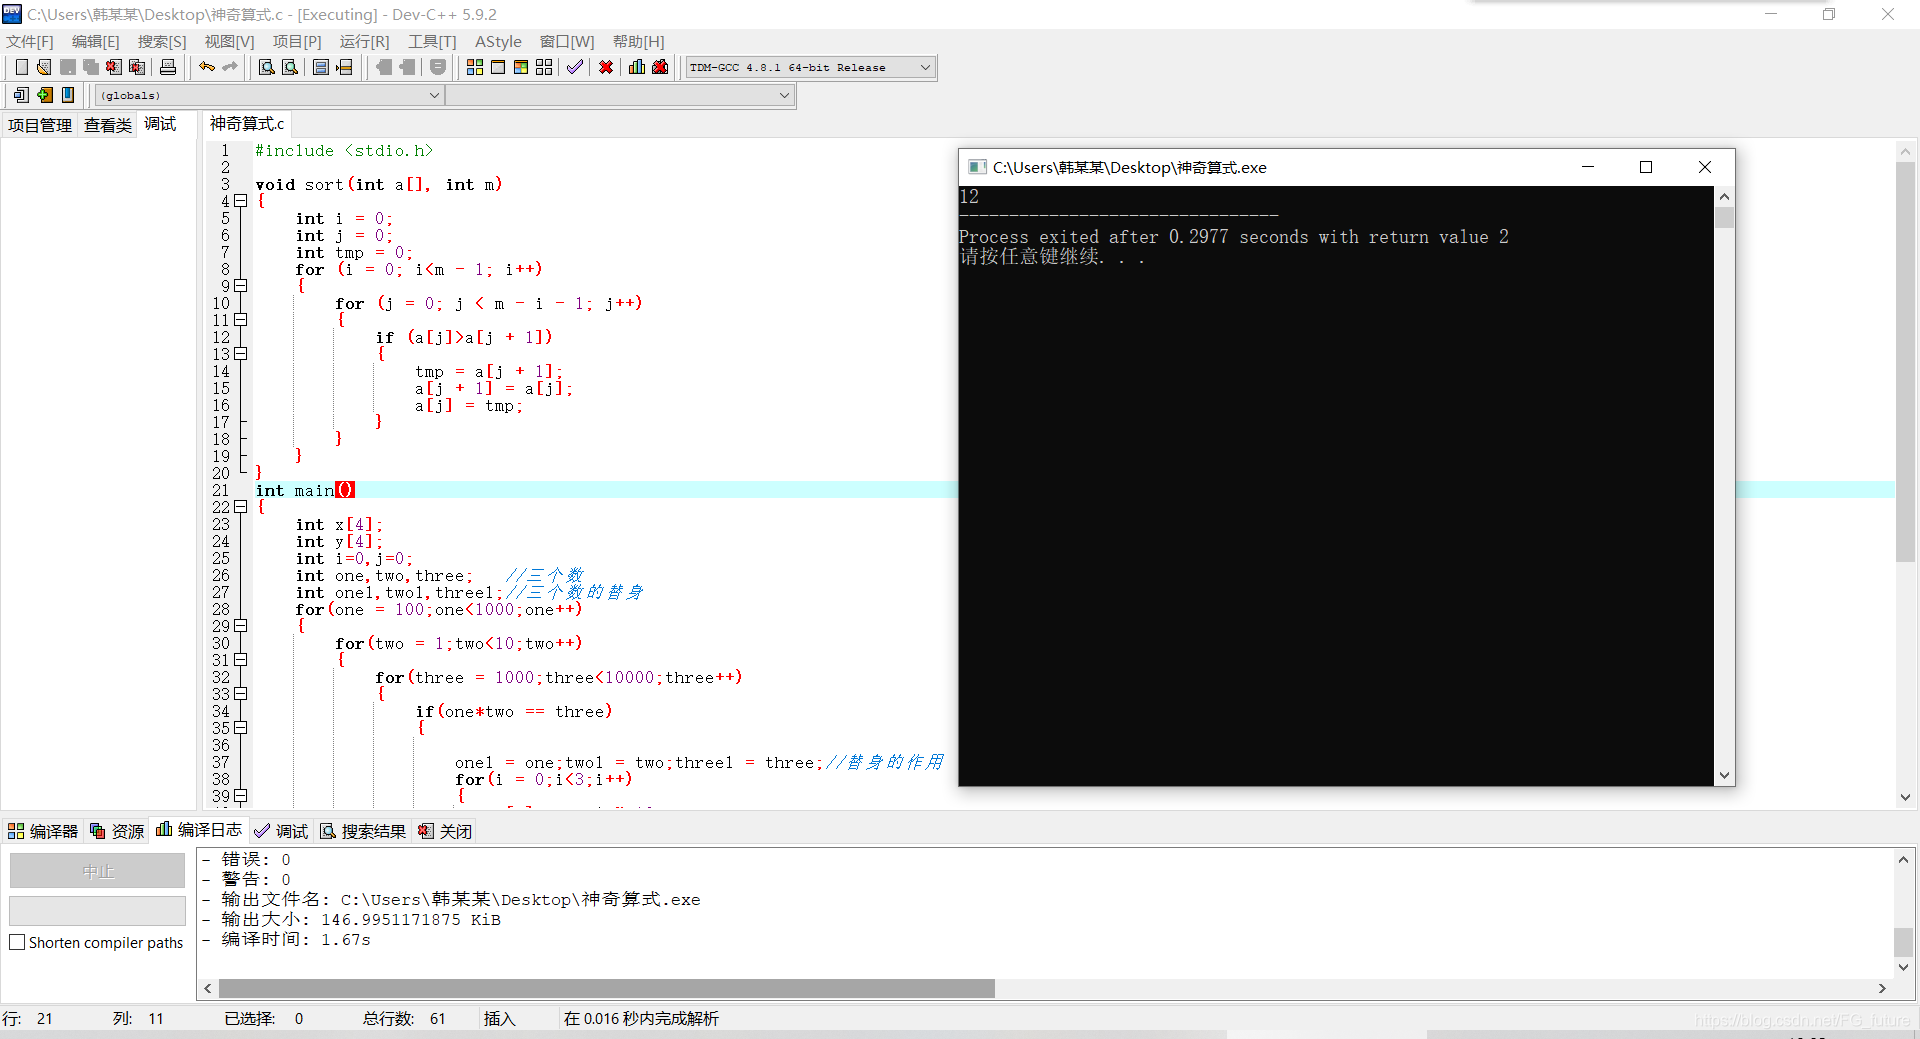Click the console window scroll down arrow
Image resolution: width=1920 pixels, height=1039 pixels.
click(1724, 775)
